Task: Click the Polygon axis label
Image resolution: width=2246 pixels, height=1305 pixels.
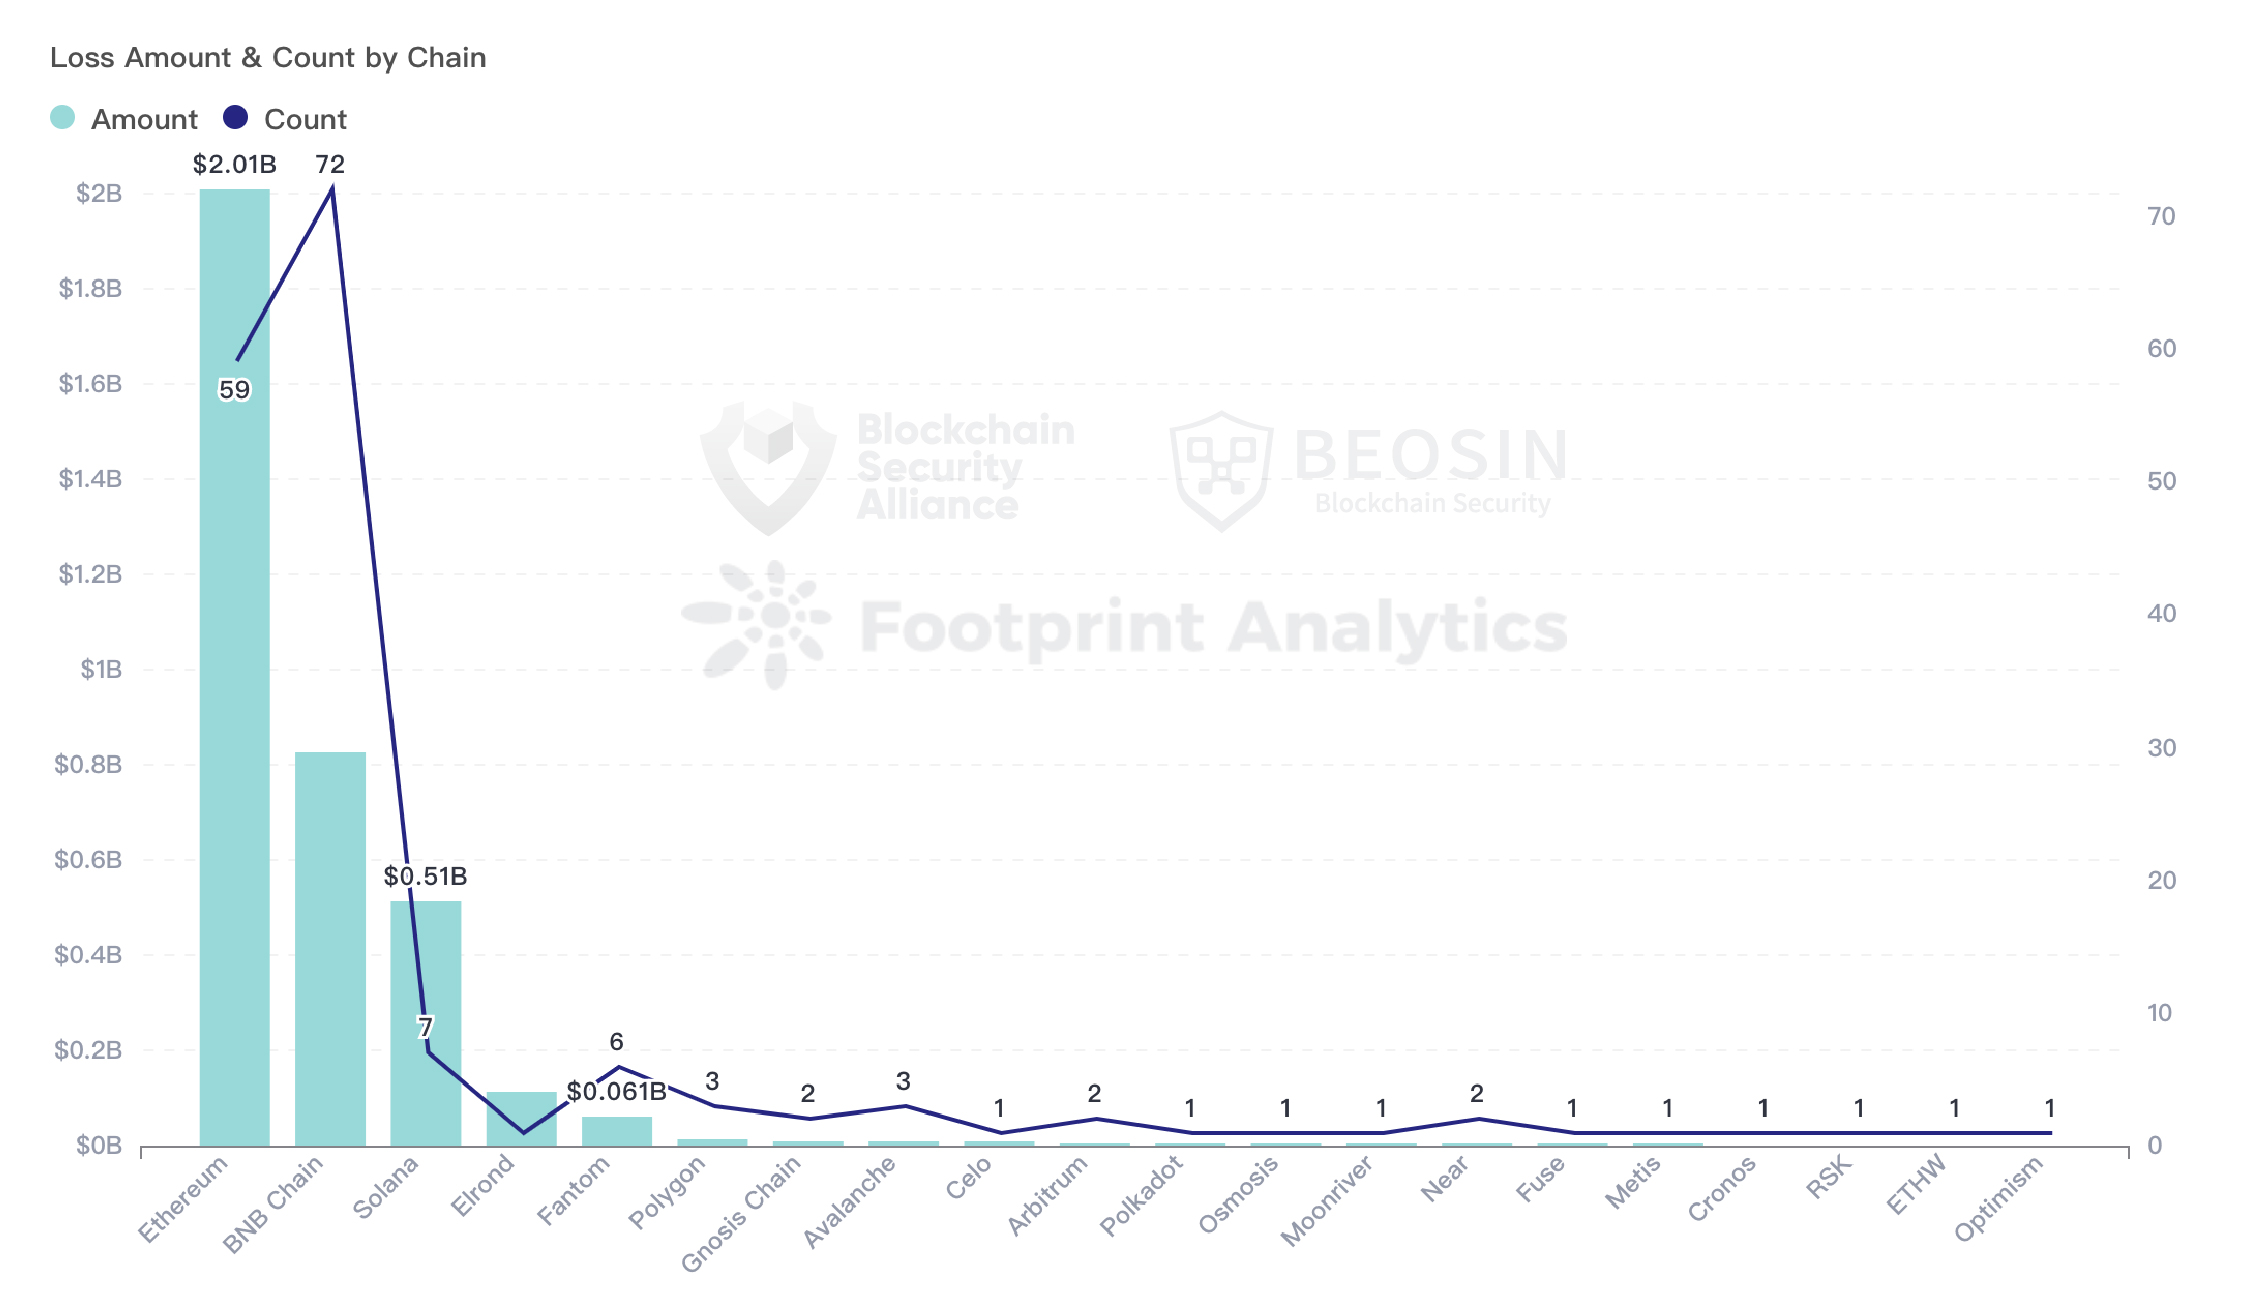Action: pos(667,1192)
